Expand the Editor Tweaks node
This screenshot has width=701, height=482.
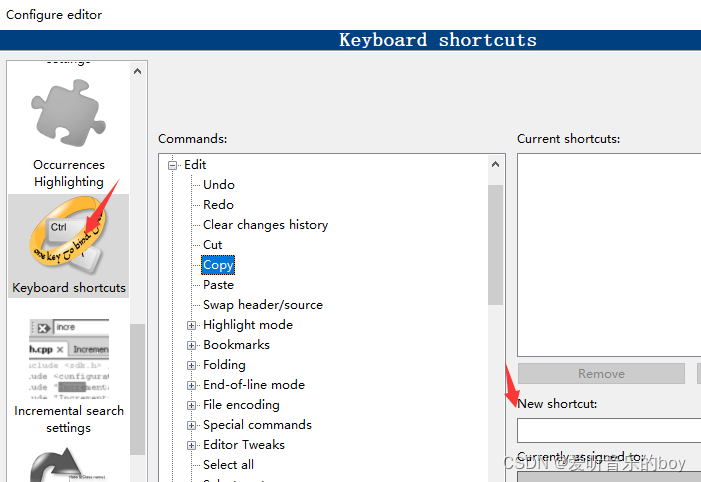191,445
